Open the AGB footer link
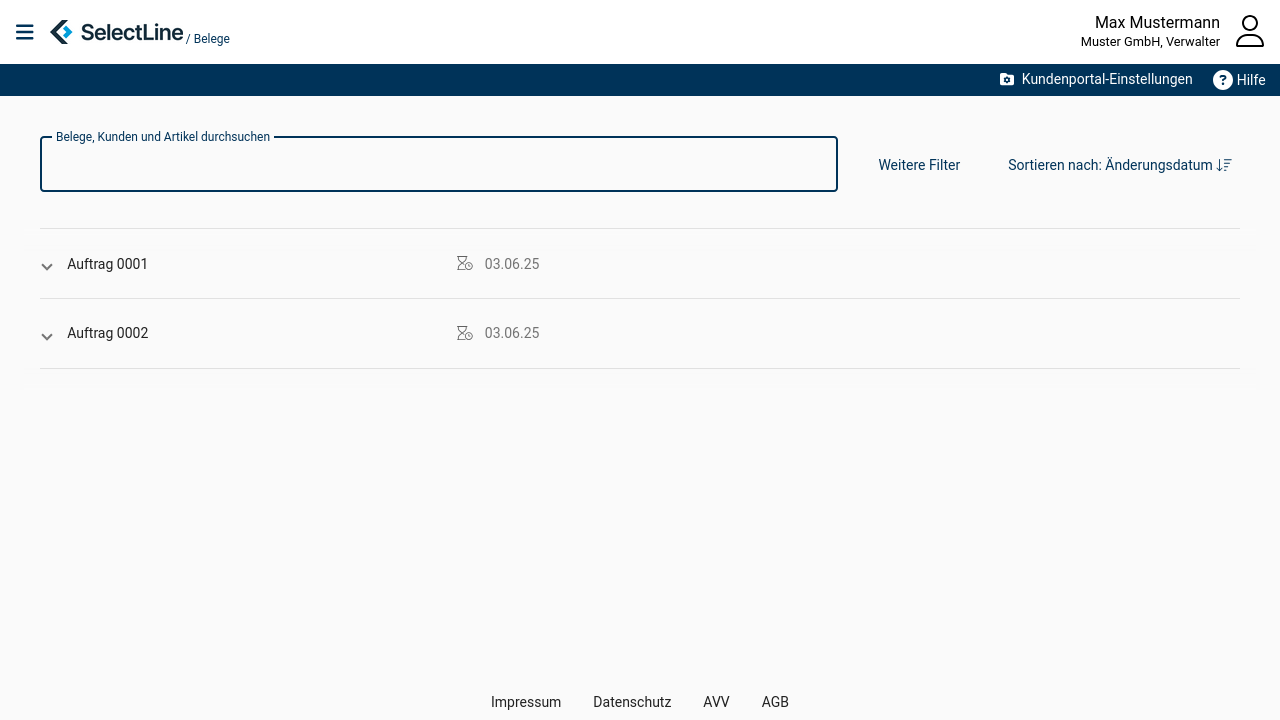Screen dimensions: 1280x720 (775, 702)
